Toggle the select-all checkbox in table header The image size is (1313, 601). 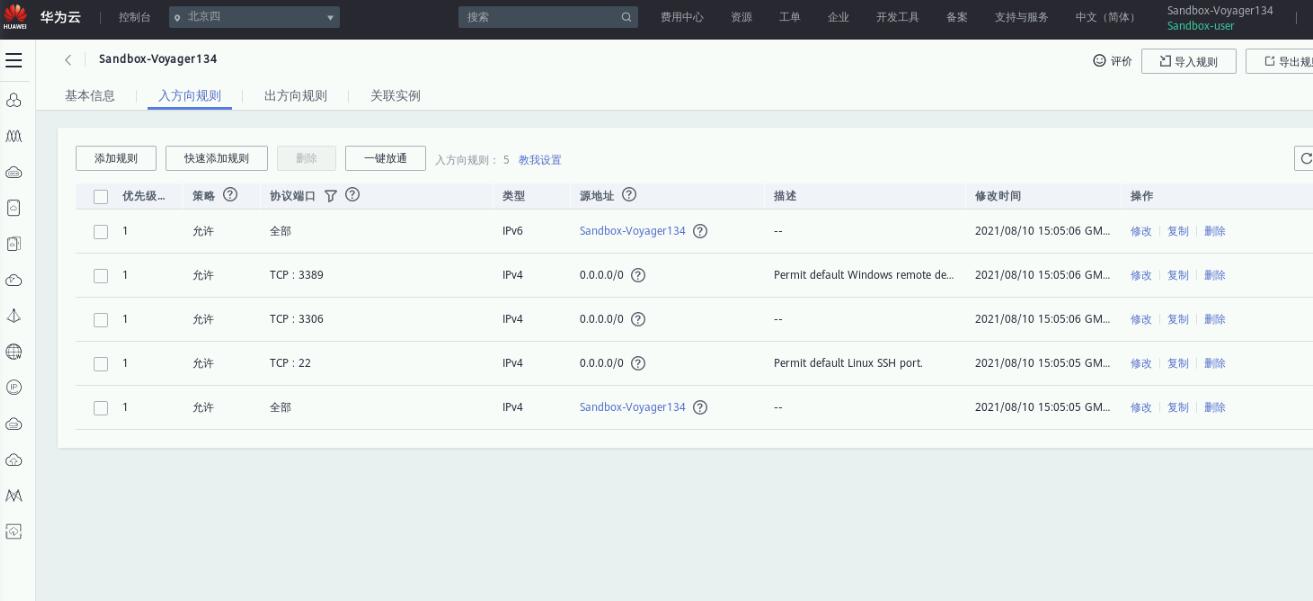click(100, 197)
